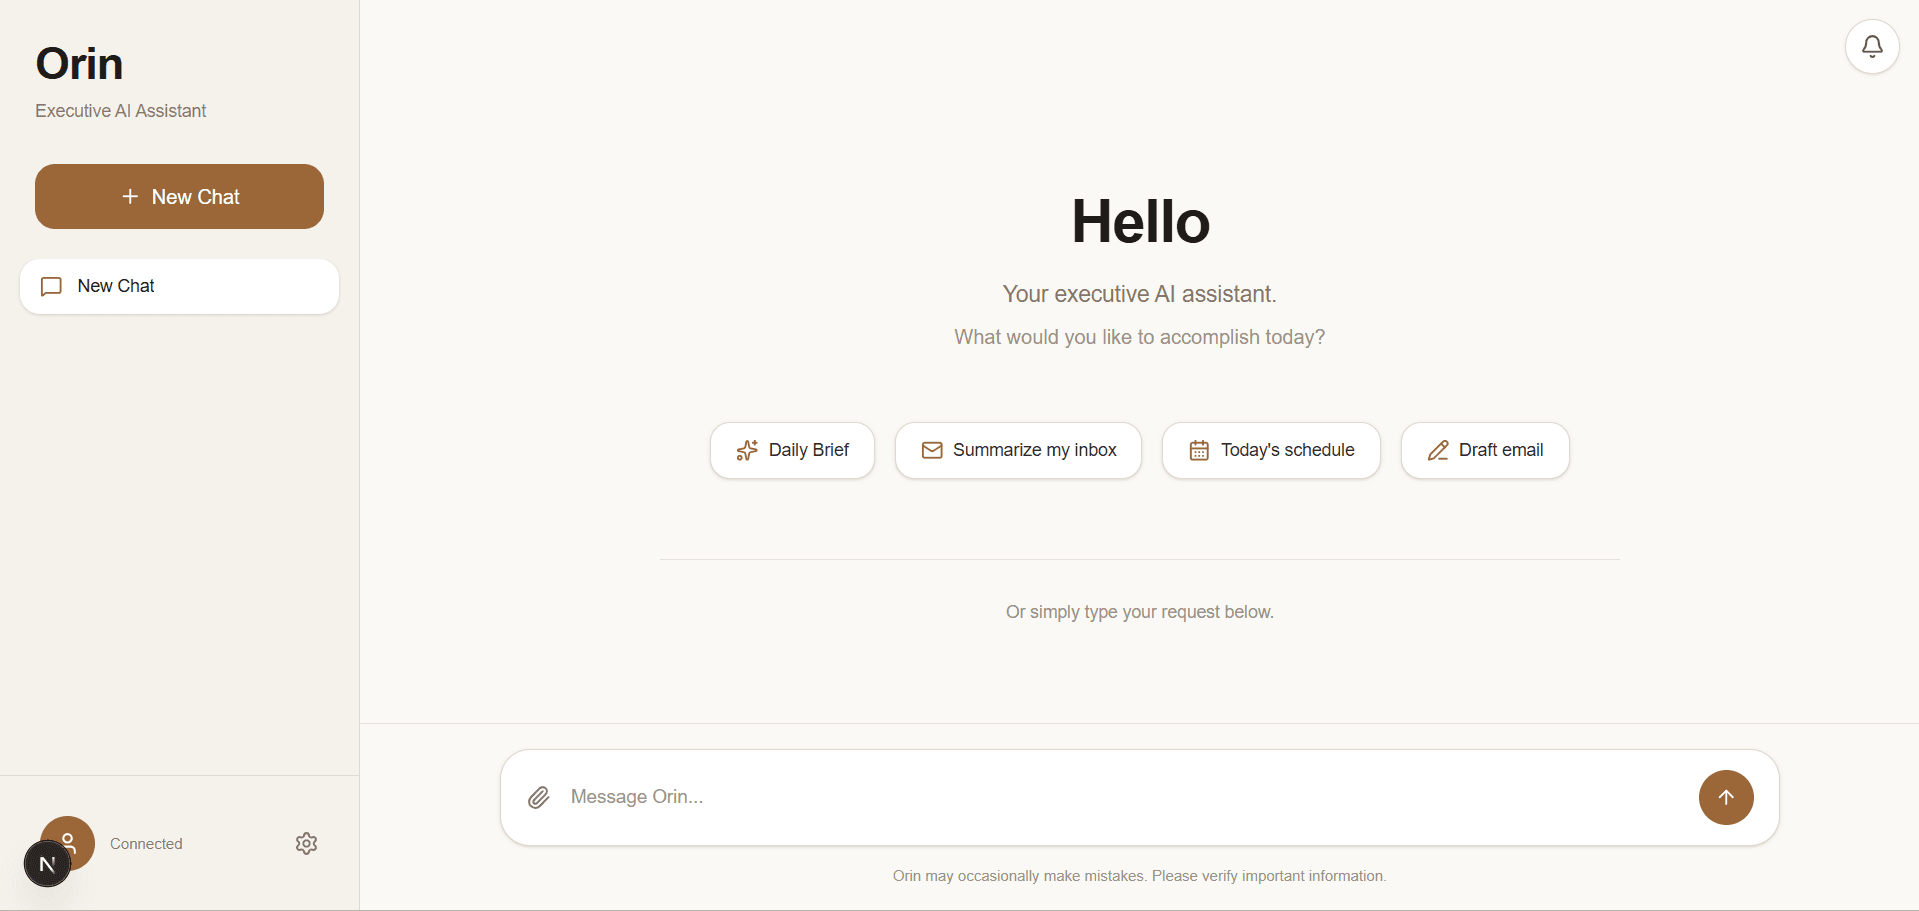Click the Connected status label
This screenshot has width=1919, height=911.
[146, 844]
